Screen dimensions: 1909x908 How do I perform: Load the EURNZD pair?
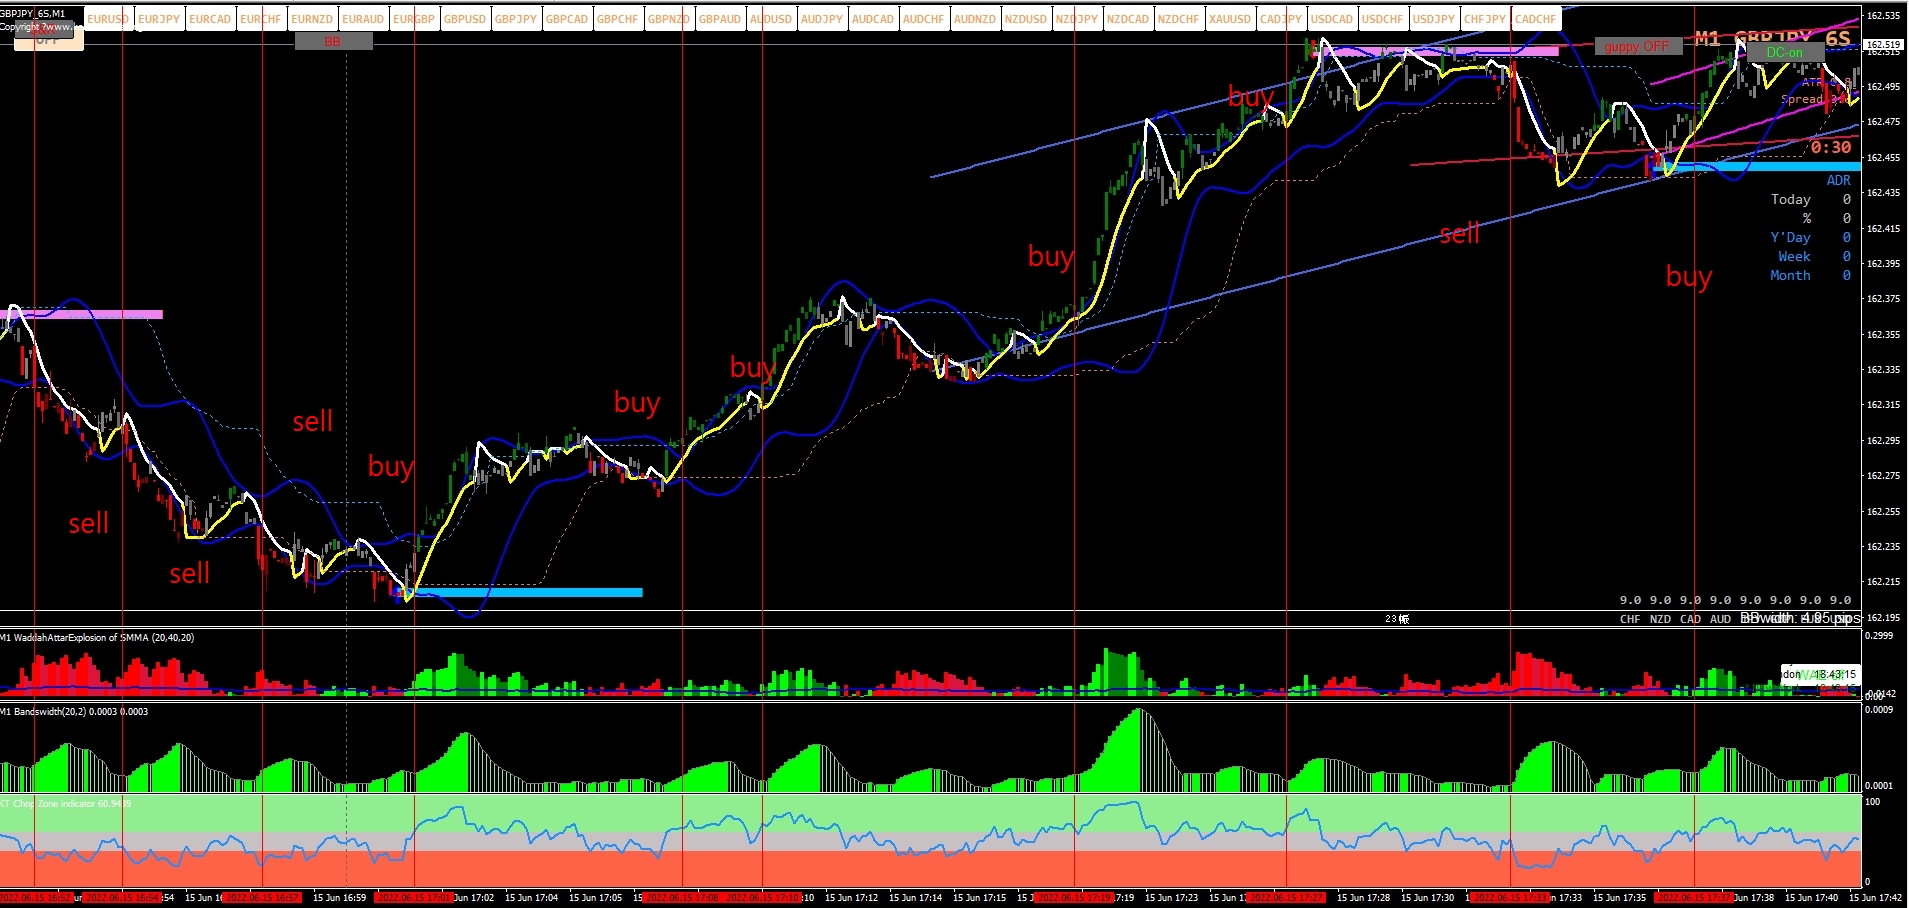pyautogui.click(x=313, y=19)
